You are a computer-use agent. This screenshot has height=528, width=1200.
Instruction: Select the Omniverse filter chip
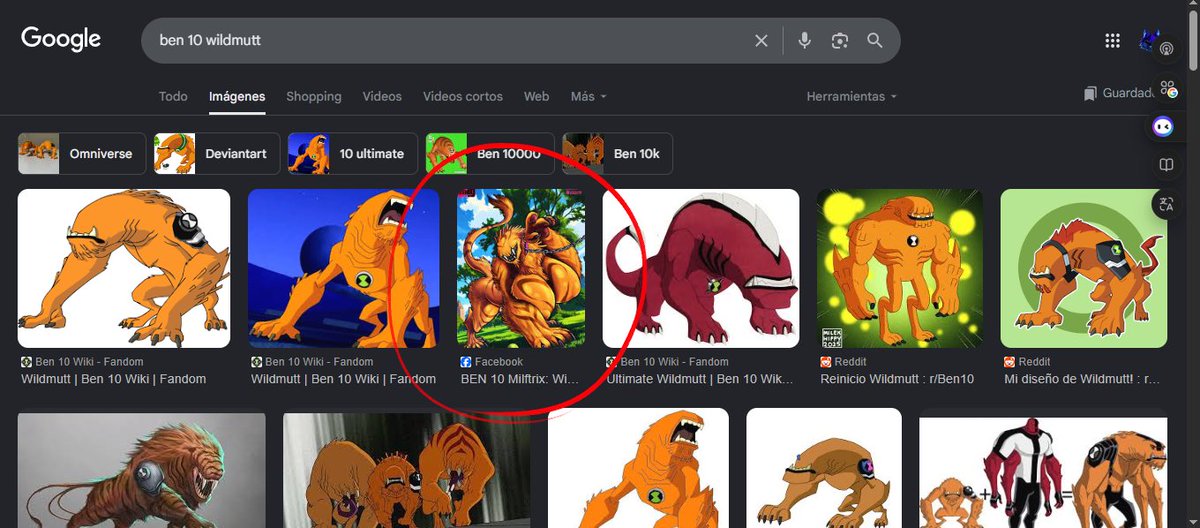[82, 154]
